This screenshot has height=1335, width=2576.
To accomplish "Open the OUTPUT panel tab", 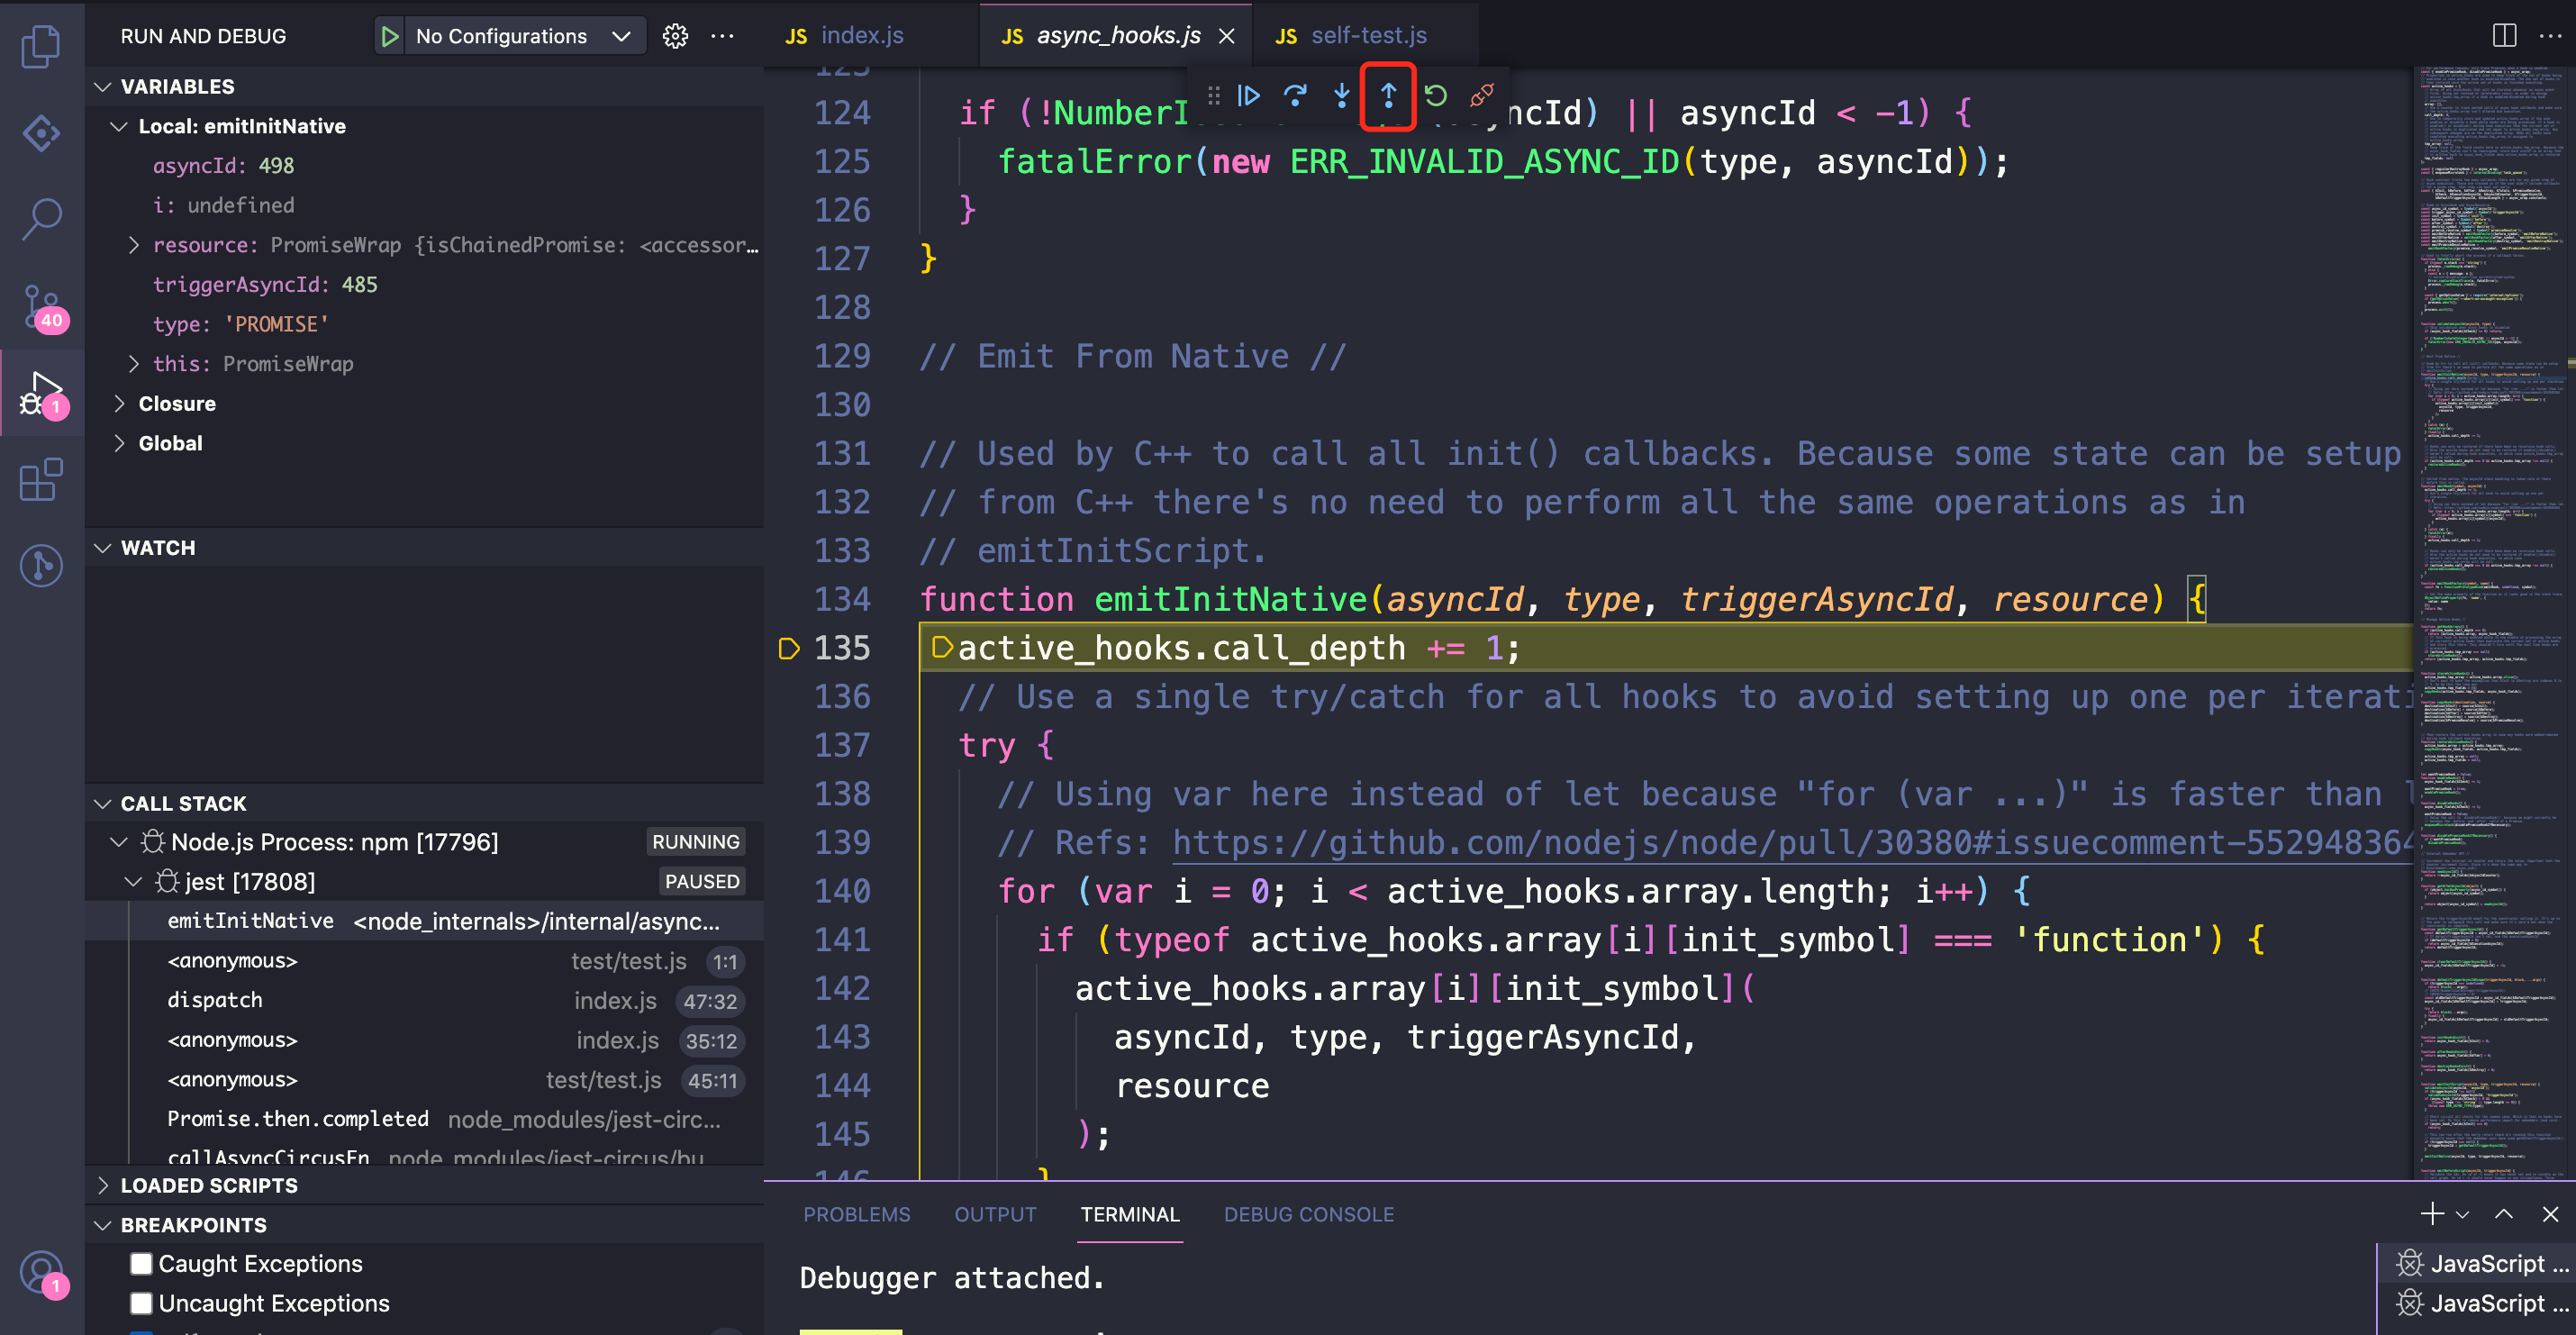I will point(995,1214).
